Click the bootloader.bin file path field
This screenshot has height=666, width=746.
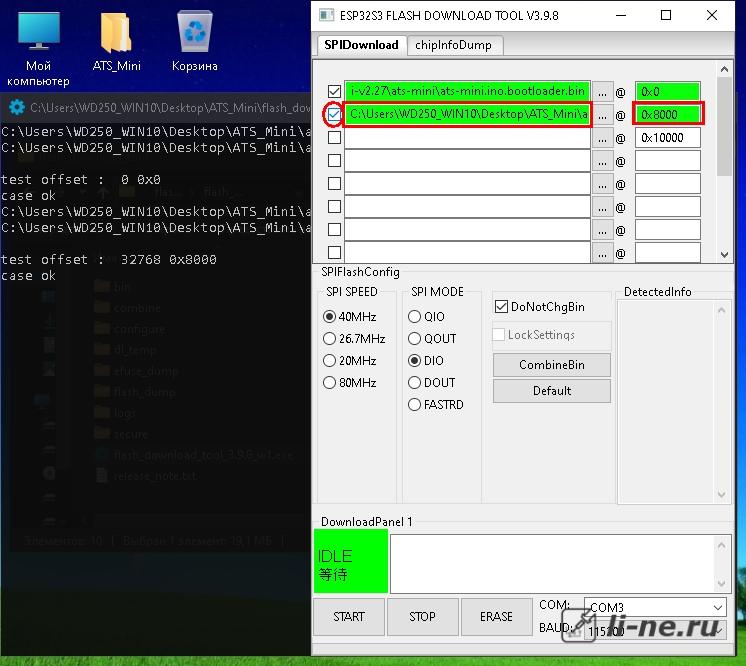467,91
